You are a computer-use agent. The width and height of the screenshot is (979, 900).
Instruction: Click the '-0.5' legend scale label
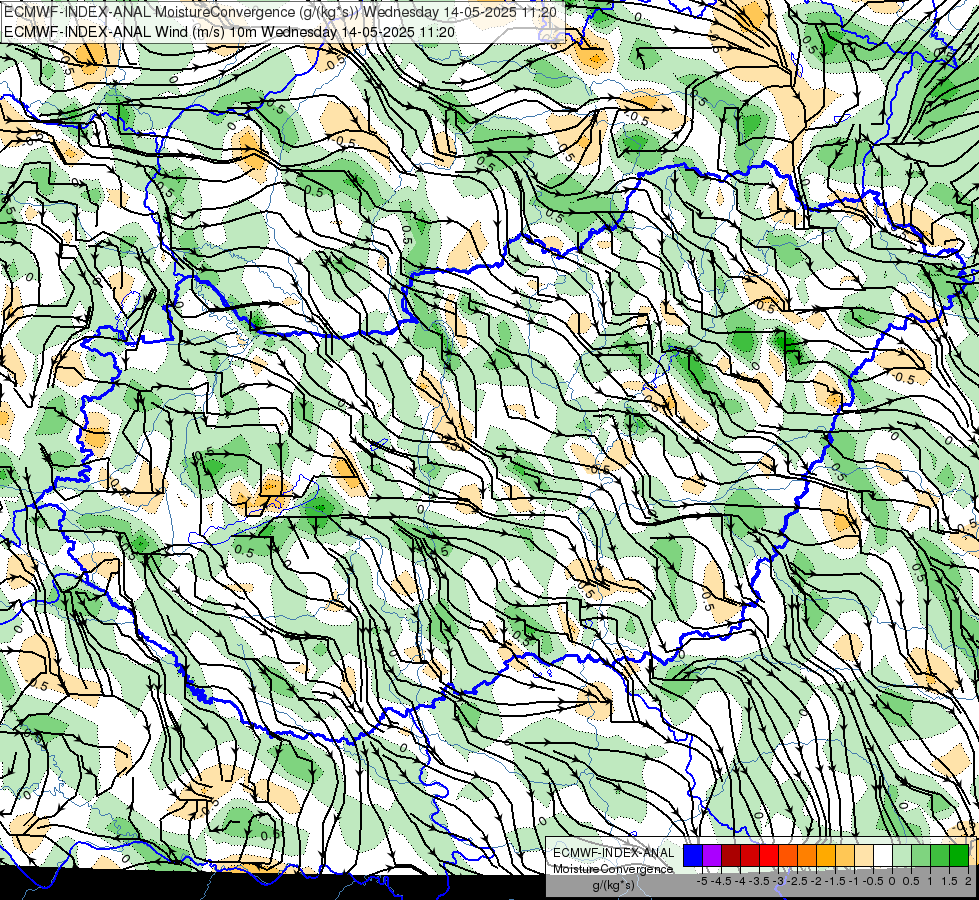pos(873,881)
